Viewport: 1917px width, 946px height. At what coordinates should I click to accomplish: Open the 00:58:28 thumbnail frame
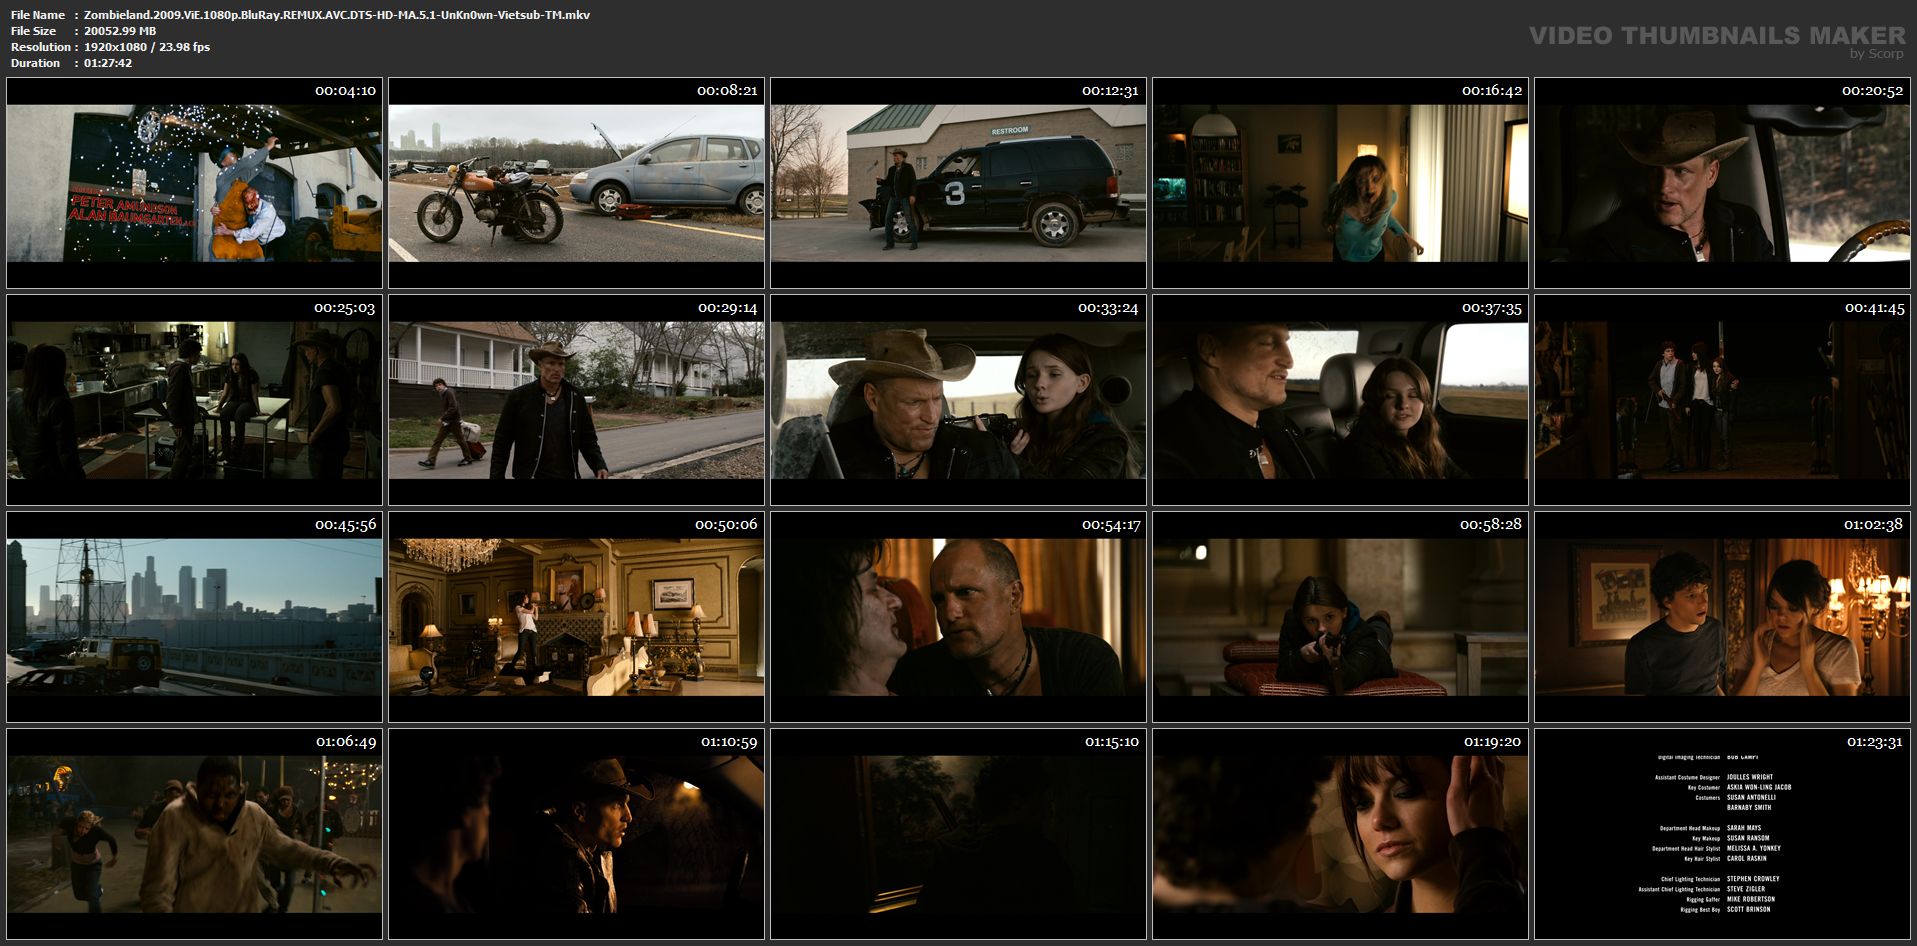(x=1340, y=617)
